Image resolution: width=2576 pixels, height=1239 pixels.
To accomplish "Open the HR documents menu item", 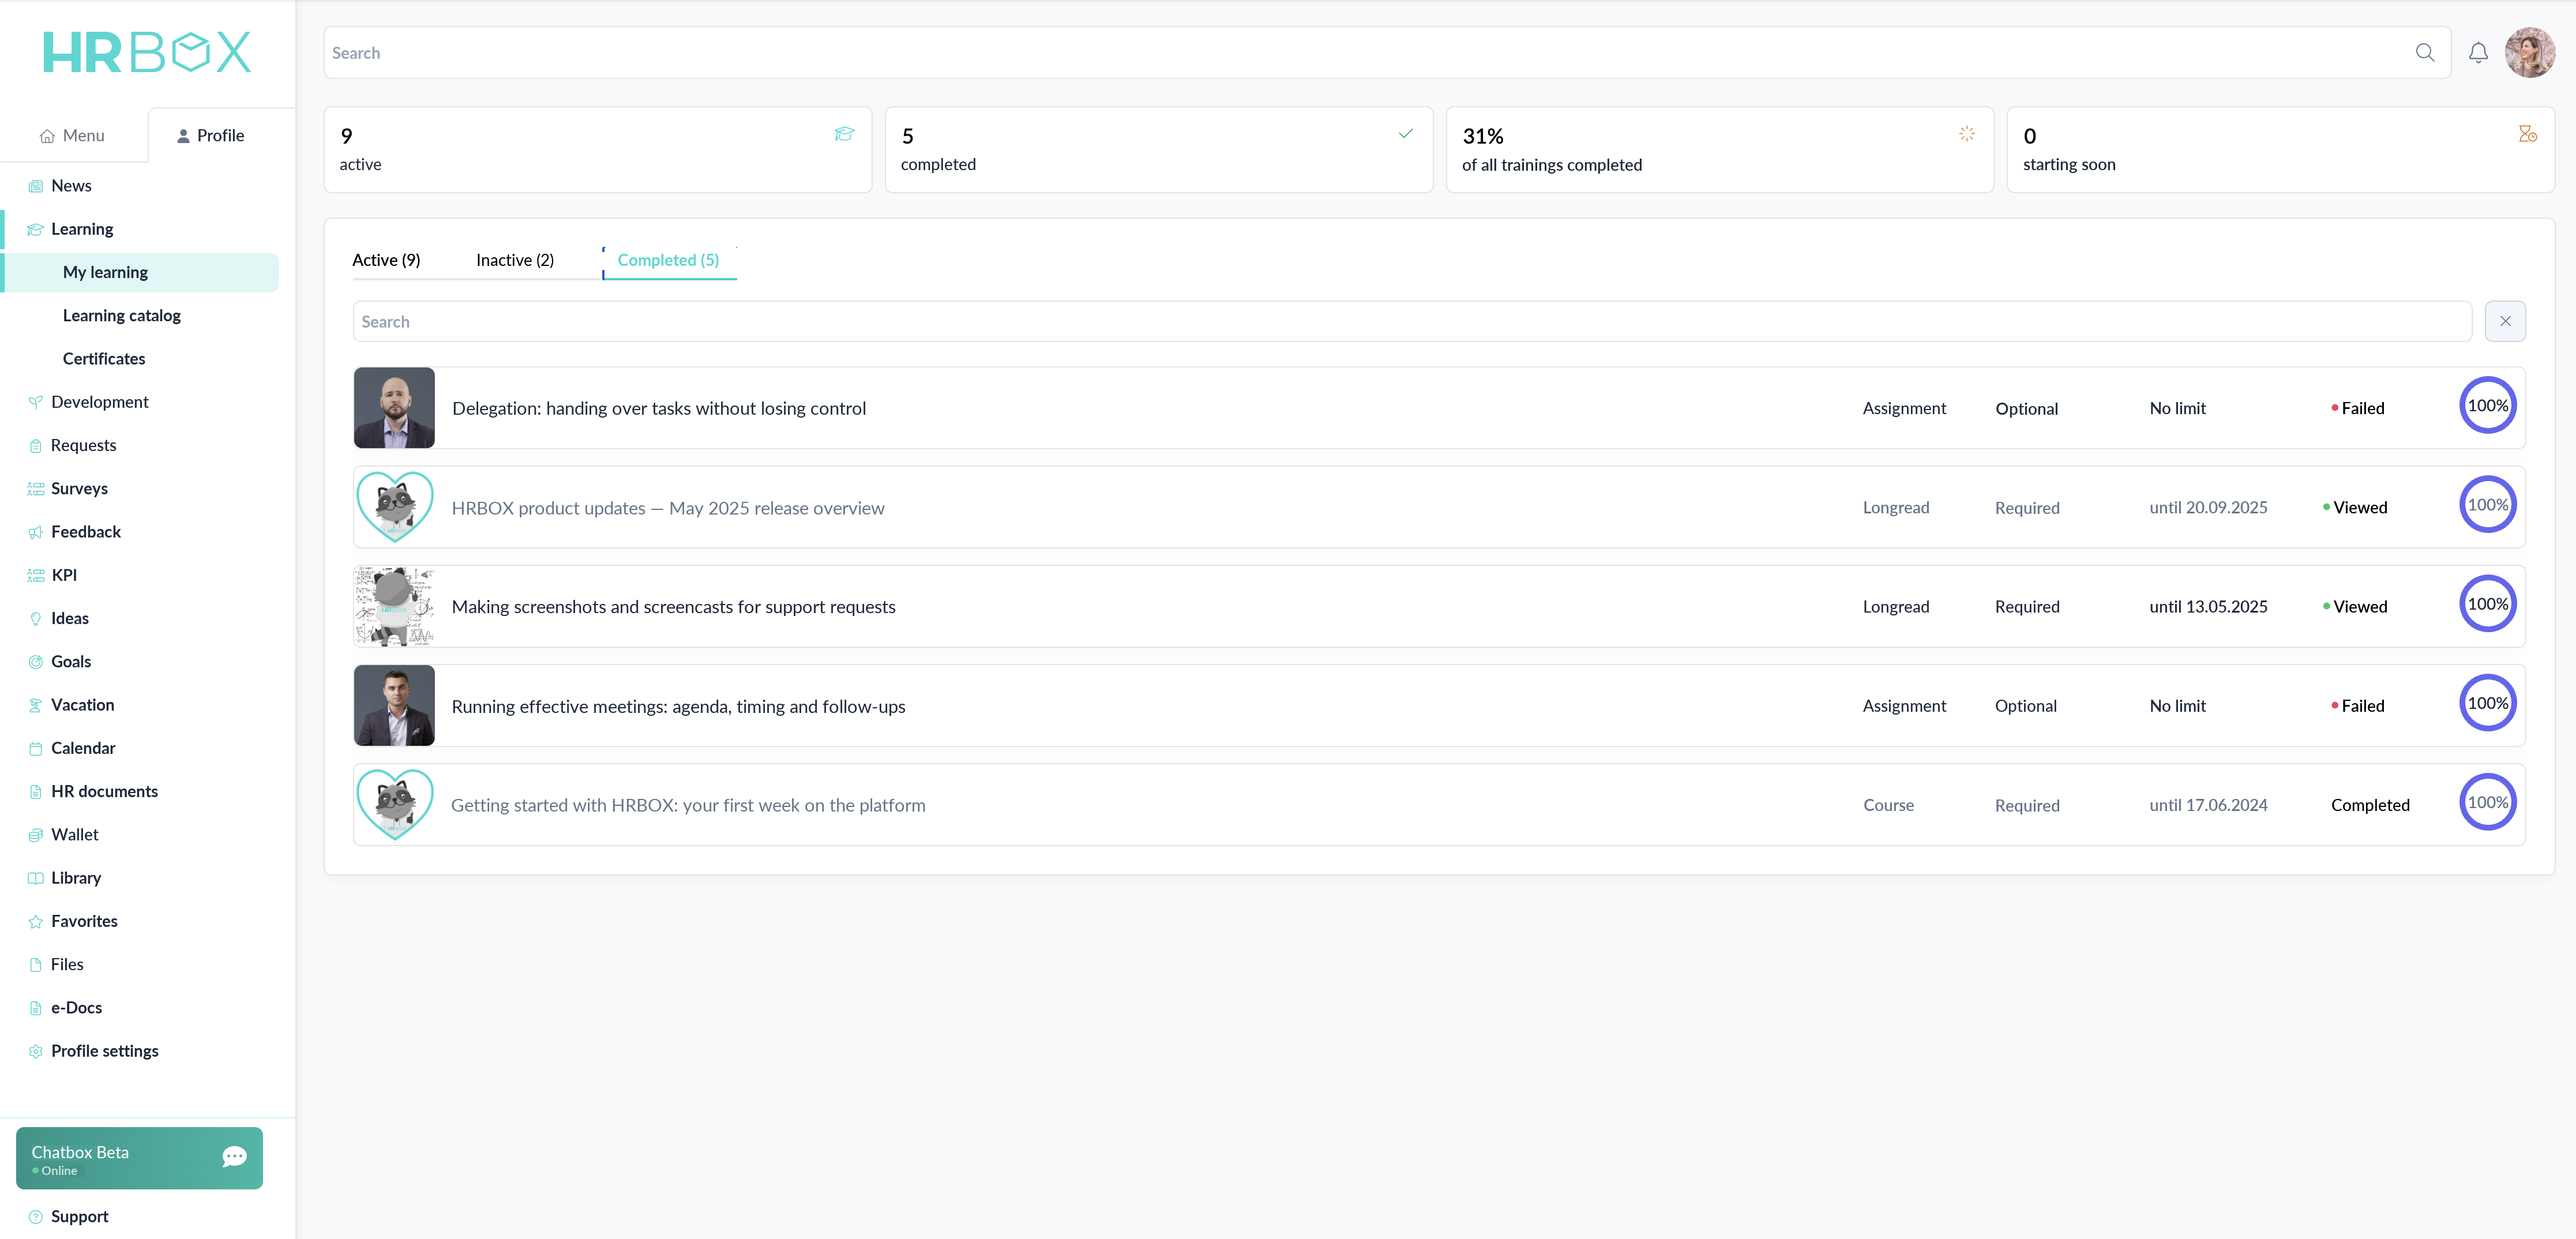I will (x=104, y=792).
